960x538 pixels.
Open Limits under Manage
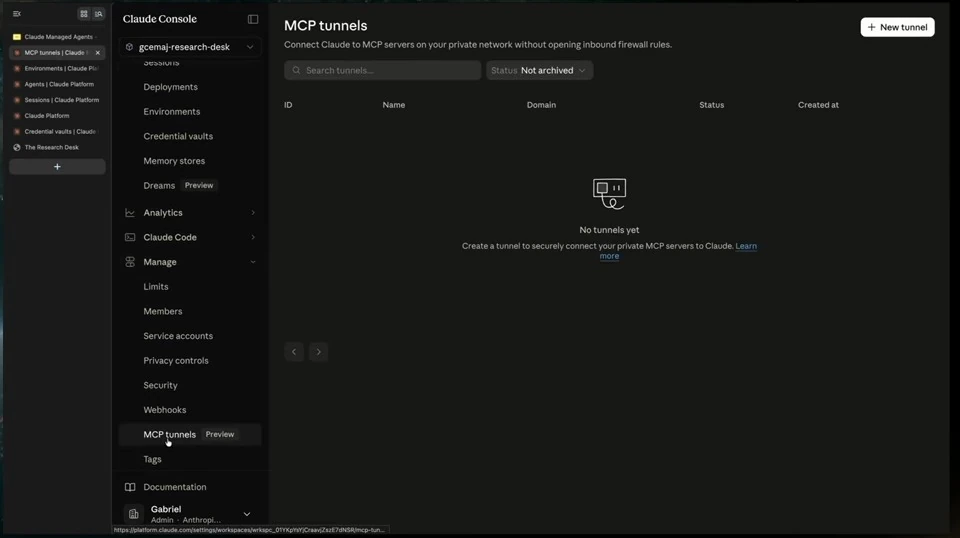coord(156,286)
